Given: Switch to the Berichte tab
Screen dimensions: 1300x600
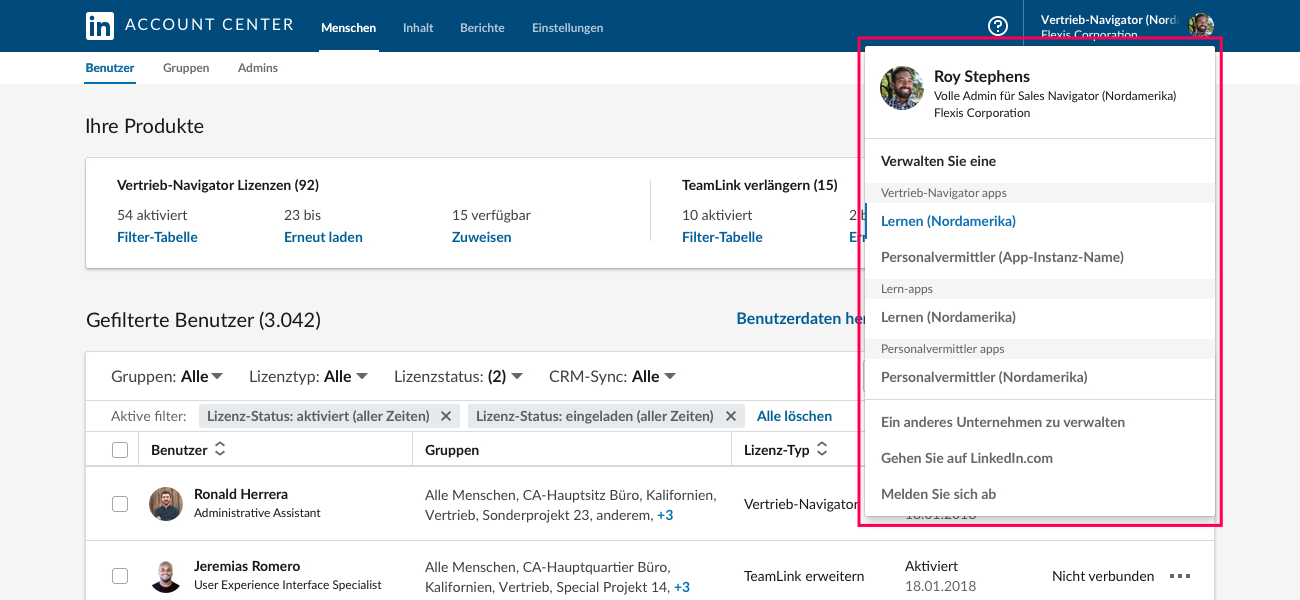Looking at the screenshot, I should click(x=482, y=28).
